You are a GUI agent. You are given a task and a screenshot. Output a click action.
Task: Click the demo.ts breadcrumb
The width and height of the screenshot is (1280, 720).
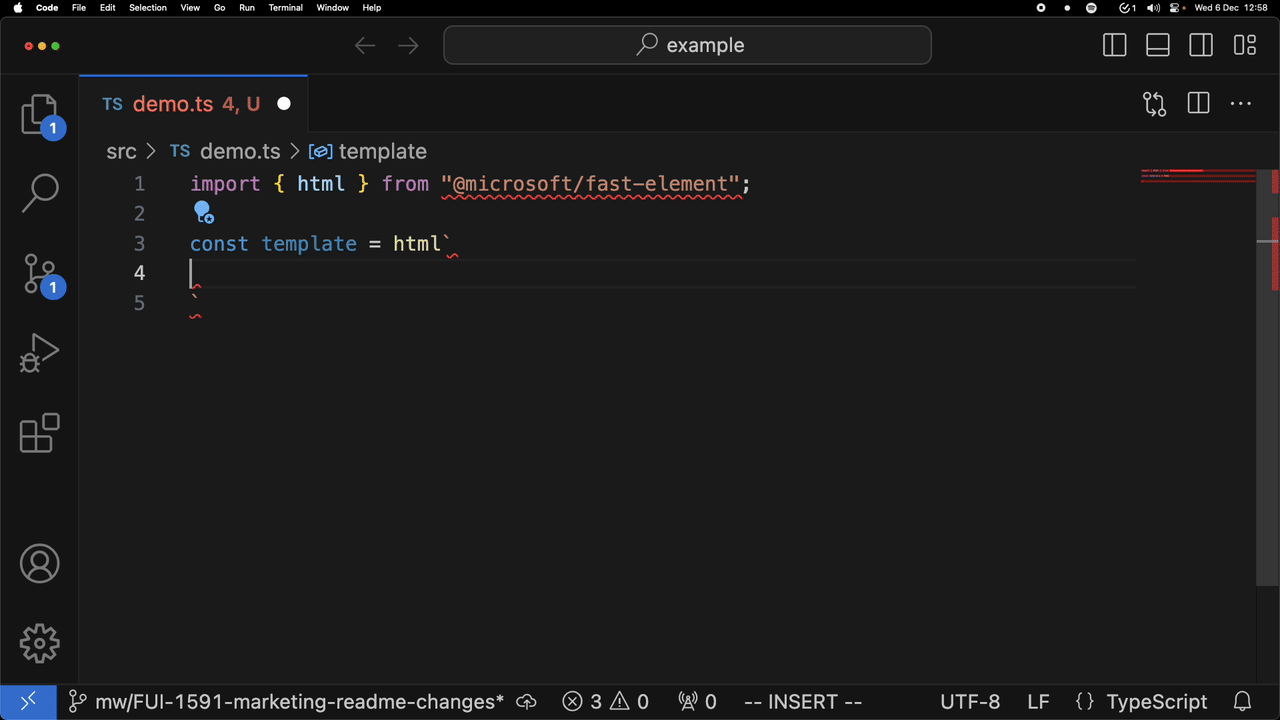tap(240, 151)
